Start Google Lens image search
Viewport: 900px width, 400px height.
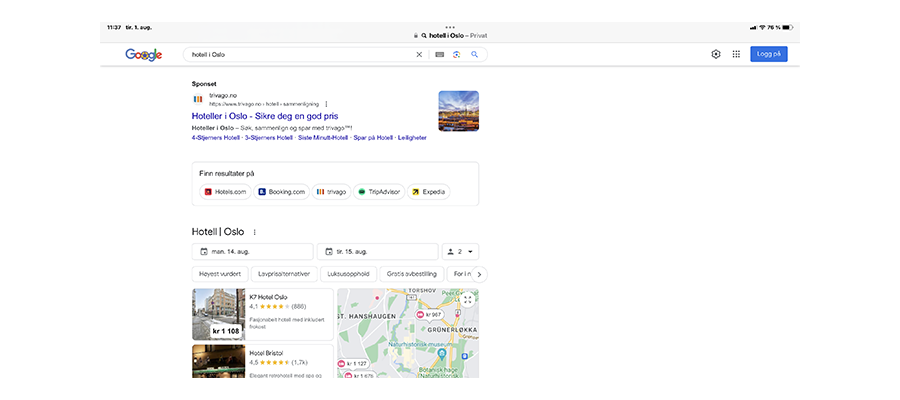(x=457, y=55)
